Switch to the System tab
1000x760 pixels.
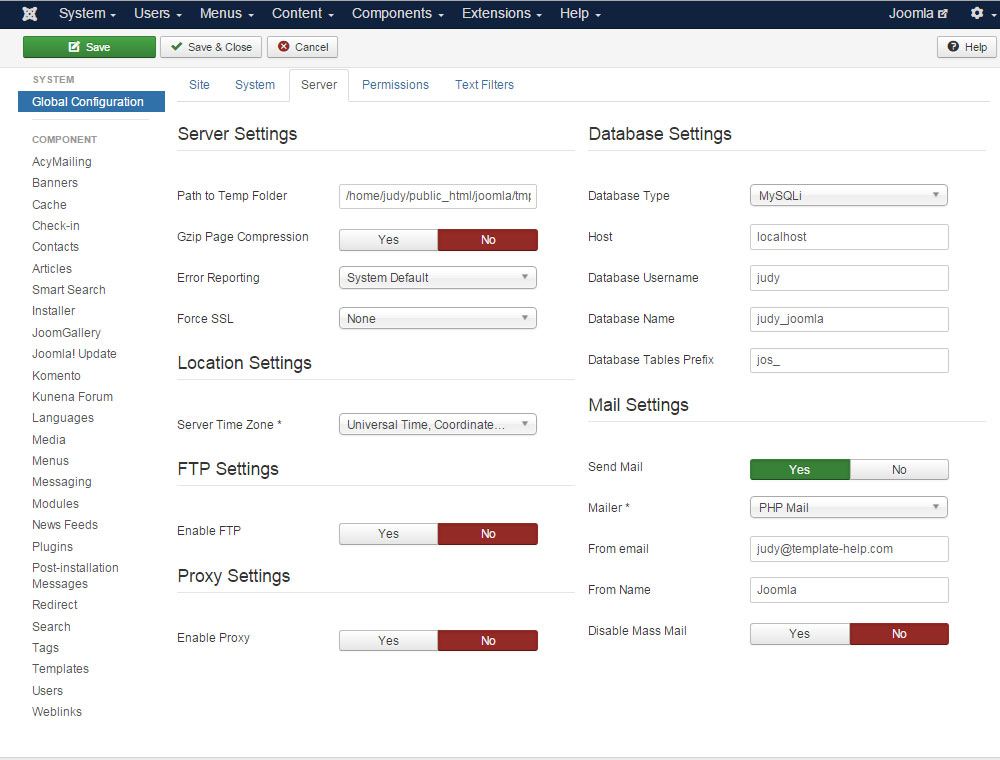point(255,85)
